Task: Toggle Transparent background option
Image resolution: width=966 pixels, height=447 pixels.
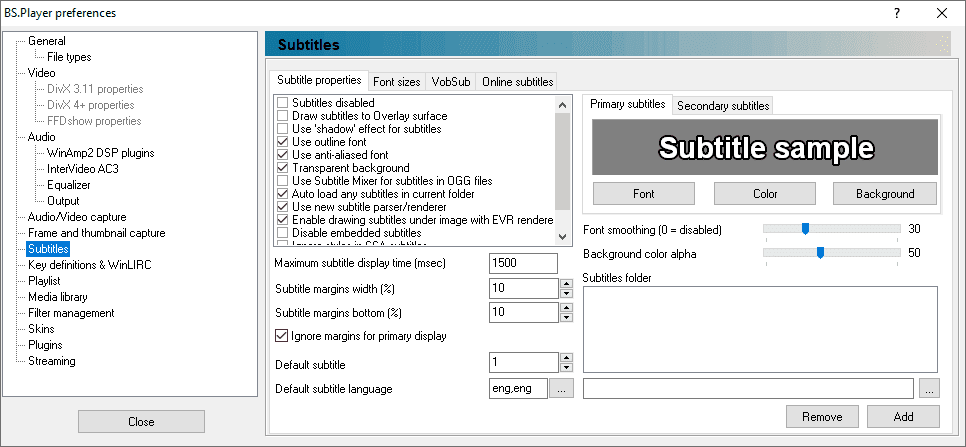Action: click(x=283, y=167)
